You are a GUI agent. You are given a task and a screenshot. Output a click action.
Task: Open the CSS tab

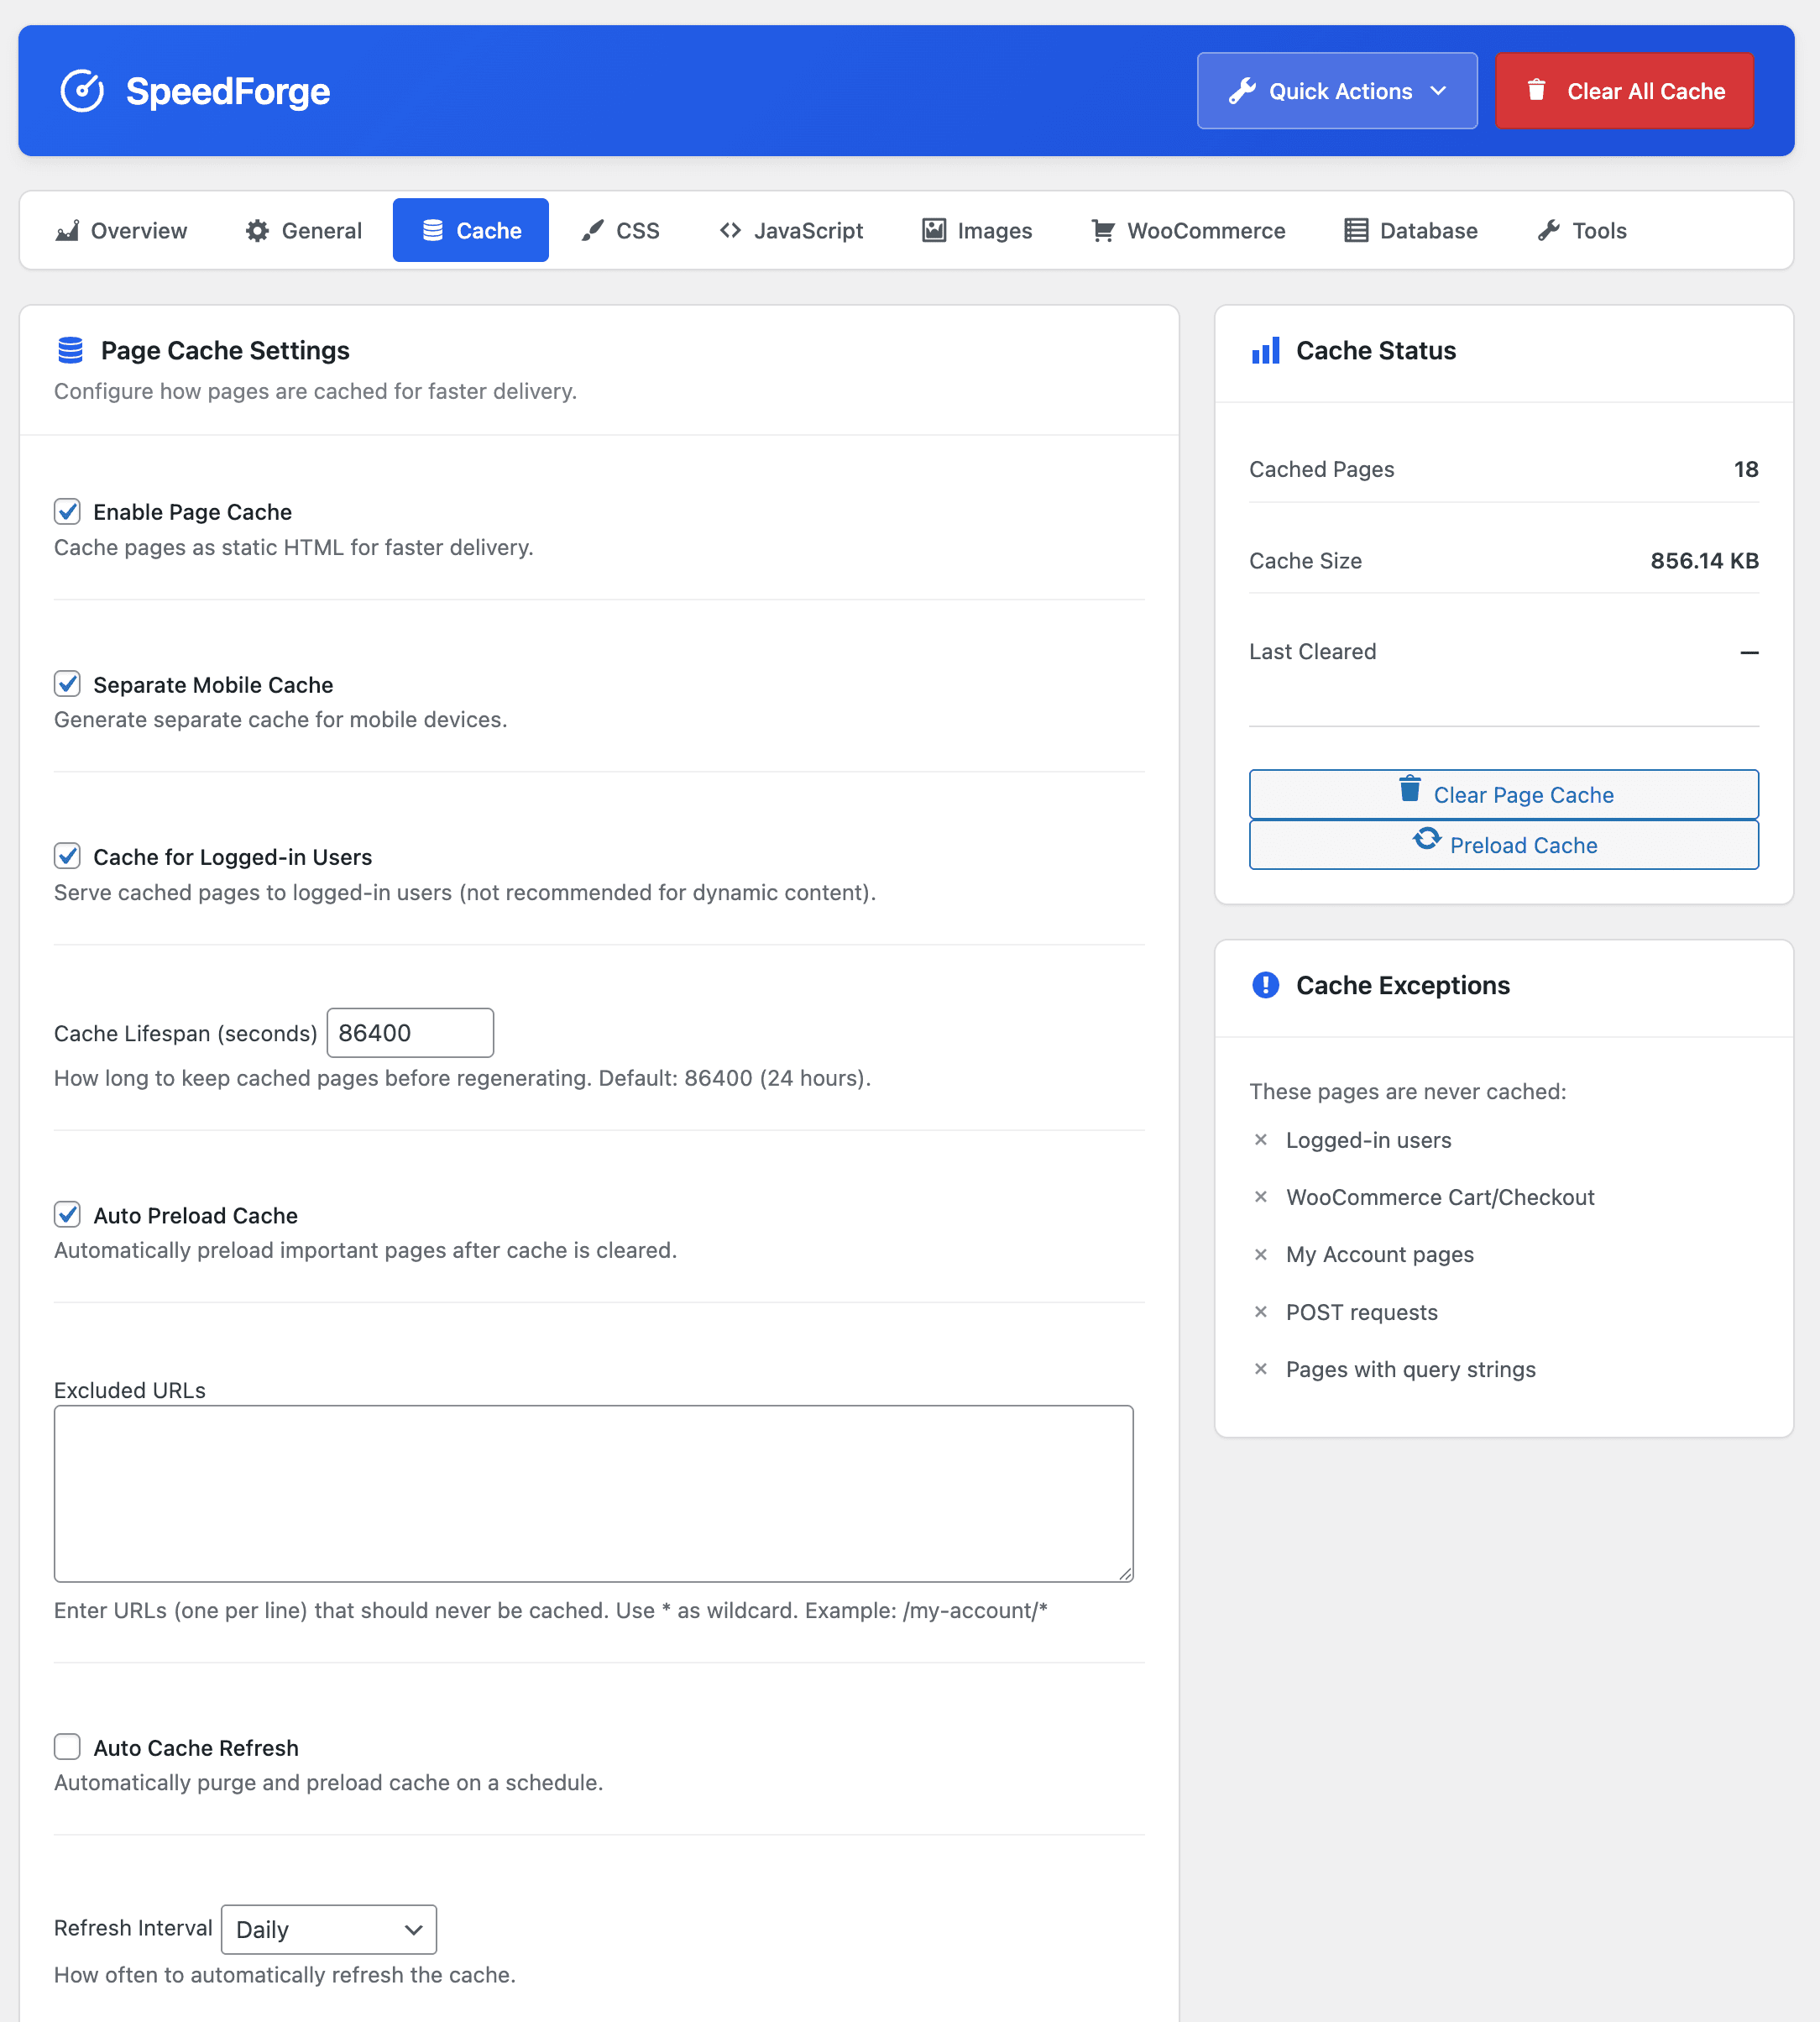(x=620, y=231)
